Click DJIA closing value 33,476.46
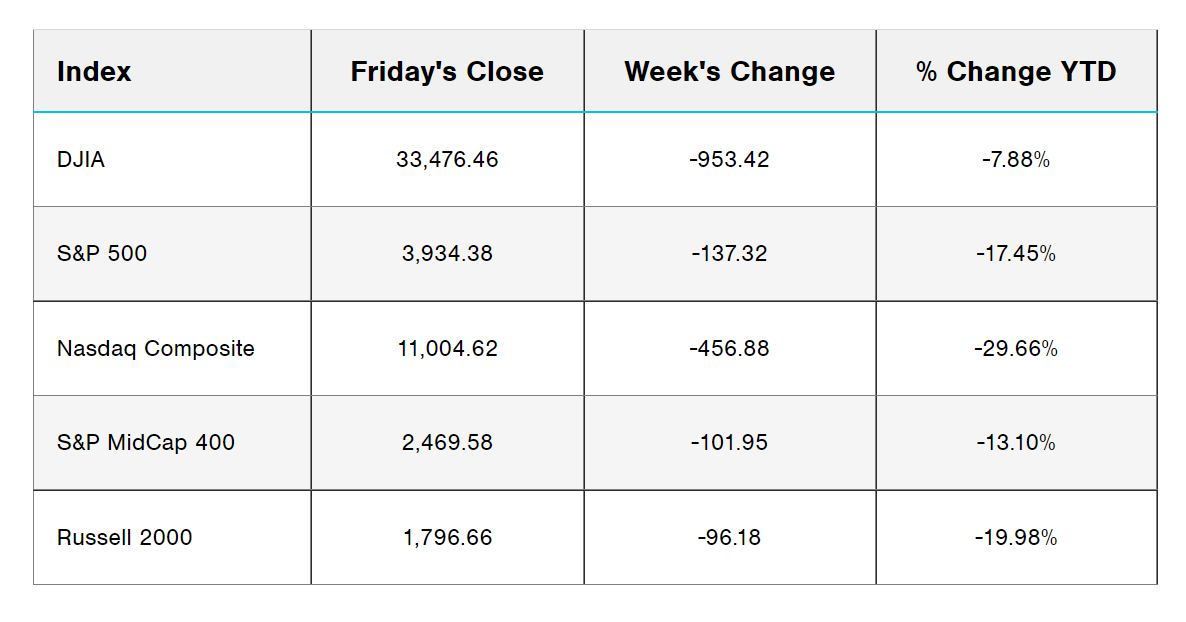 click(x=447, y=159)
